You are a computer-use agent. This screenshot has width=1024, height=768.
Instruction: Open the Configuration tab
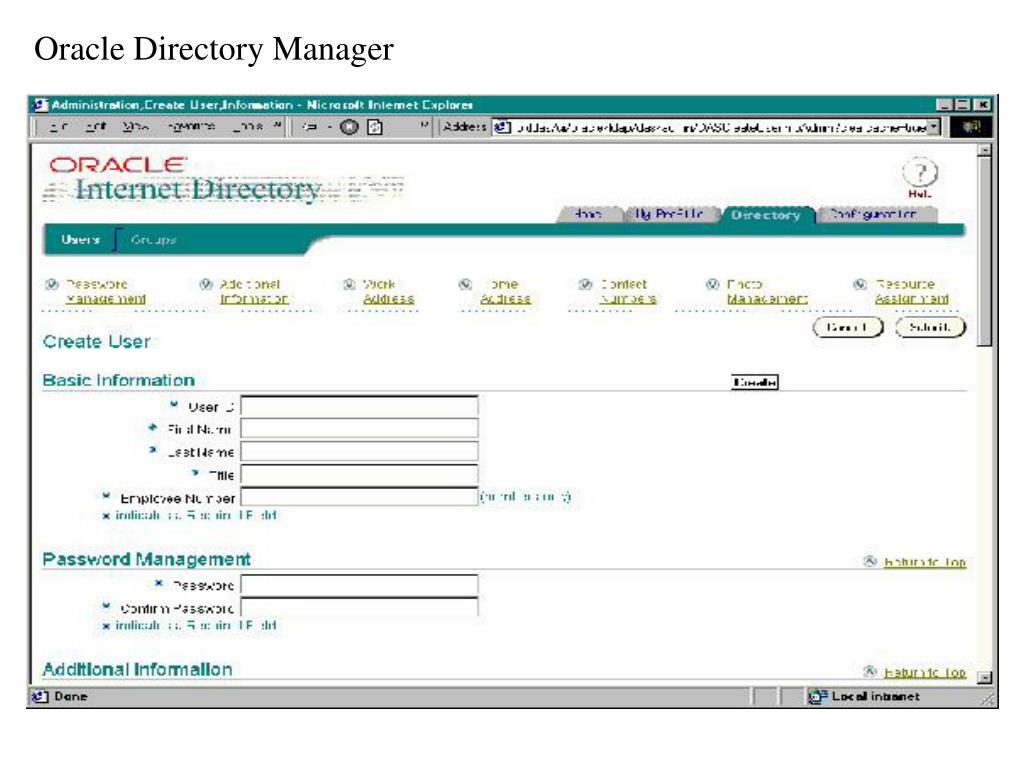[x=874, y=214]
